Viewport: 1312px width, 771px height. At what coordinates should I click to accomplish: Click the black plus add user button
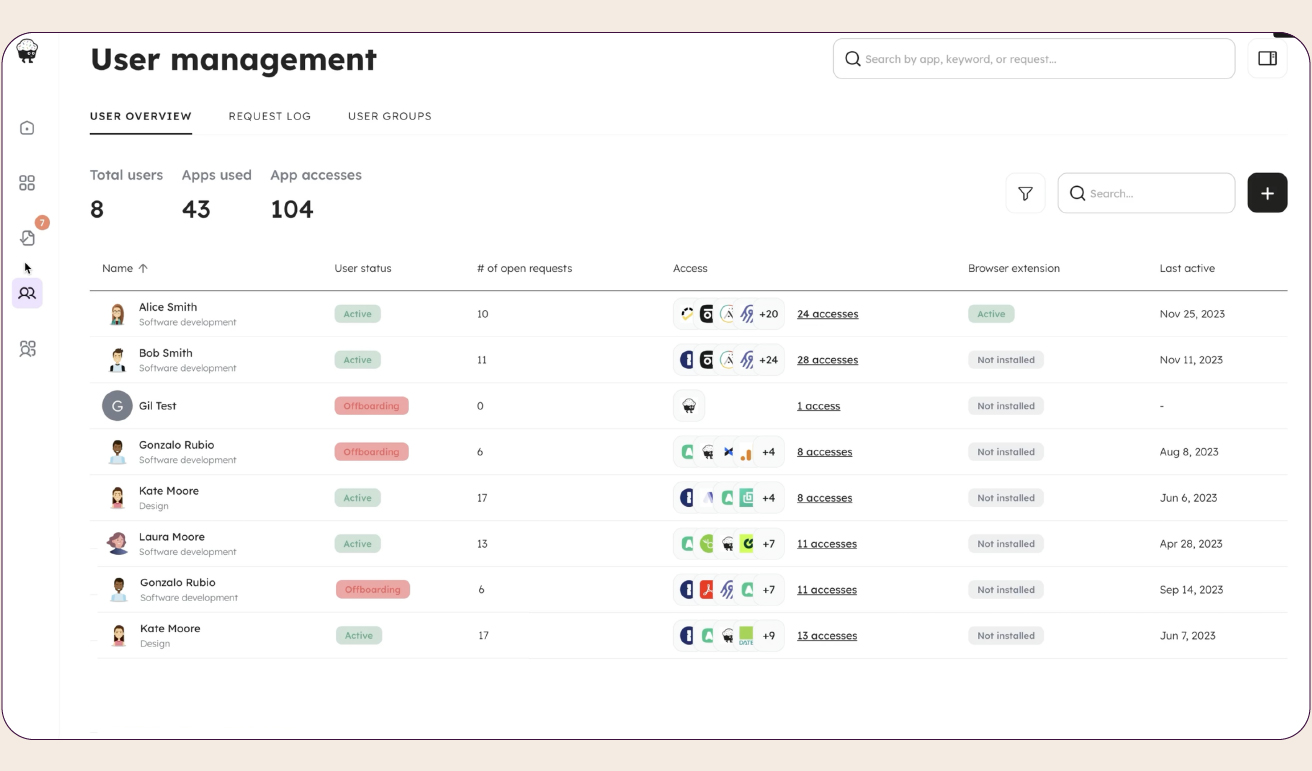pyautogui.click(x=1267, y=193)
